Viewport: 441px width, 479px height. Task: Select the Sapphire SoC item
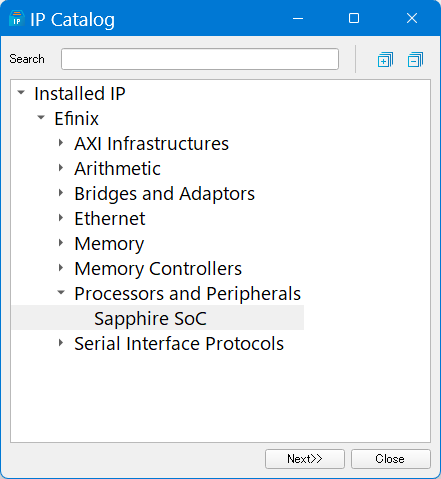point(150,318)
